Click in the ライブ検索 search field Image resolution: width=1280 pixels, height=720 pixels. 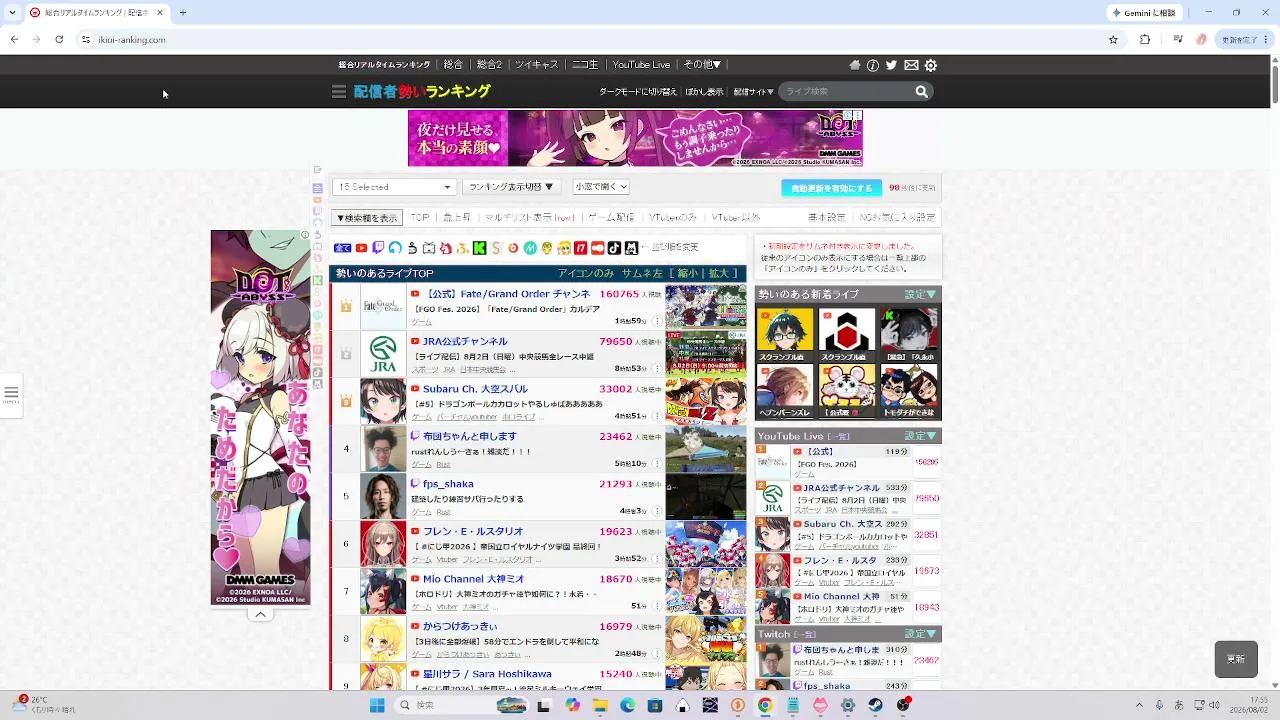[x=846, y=92]
